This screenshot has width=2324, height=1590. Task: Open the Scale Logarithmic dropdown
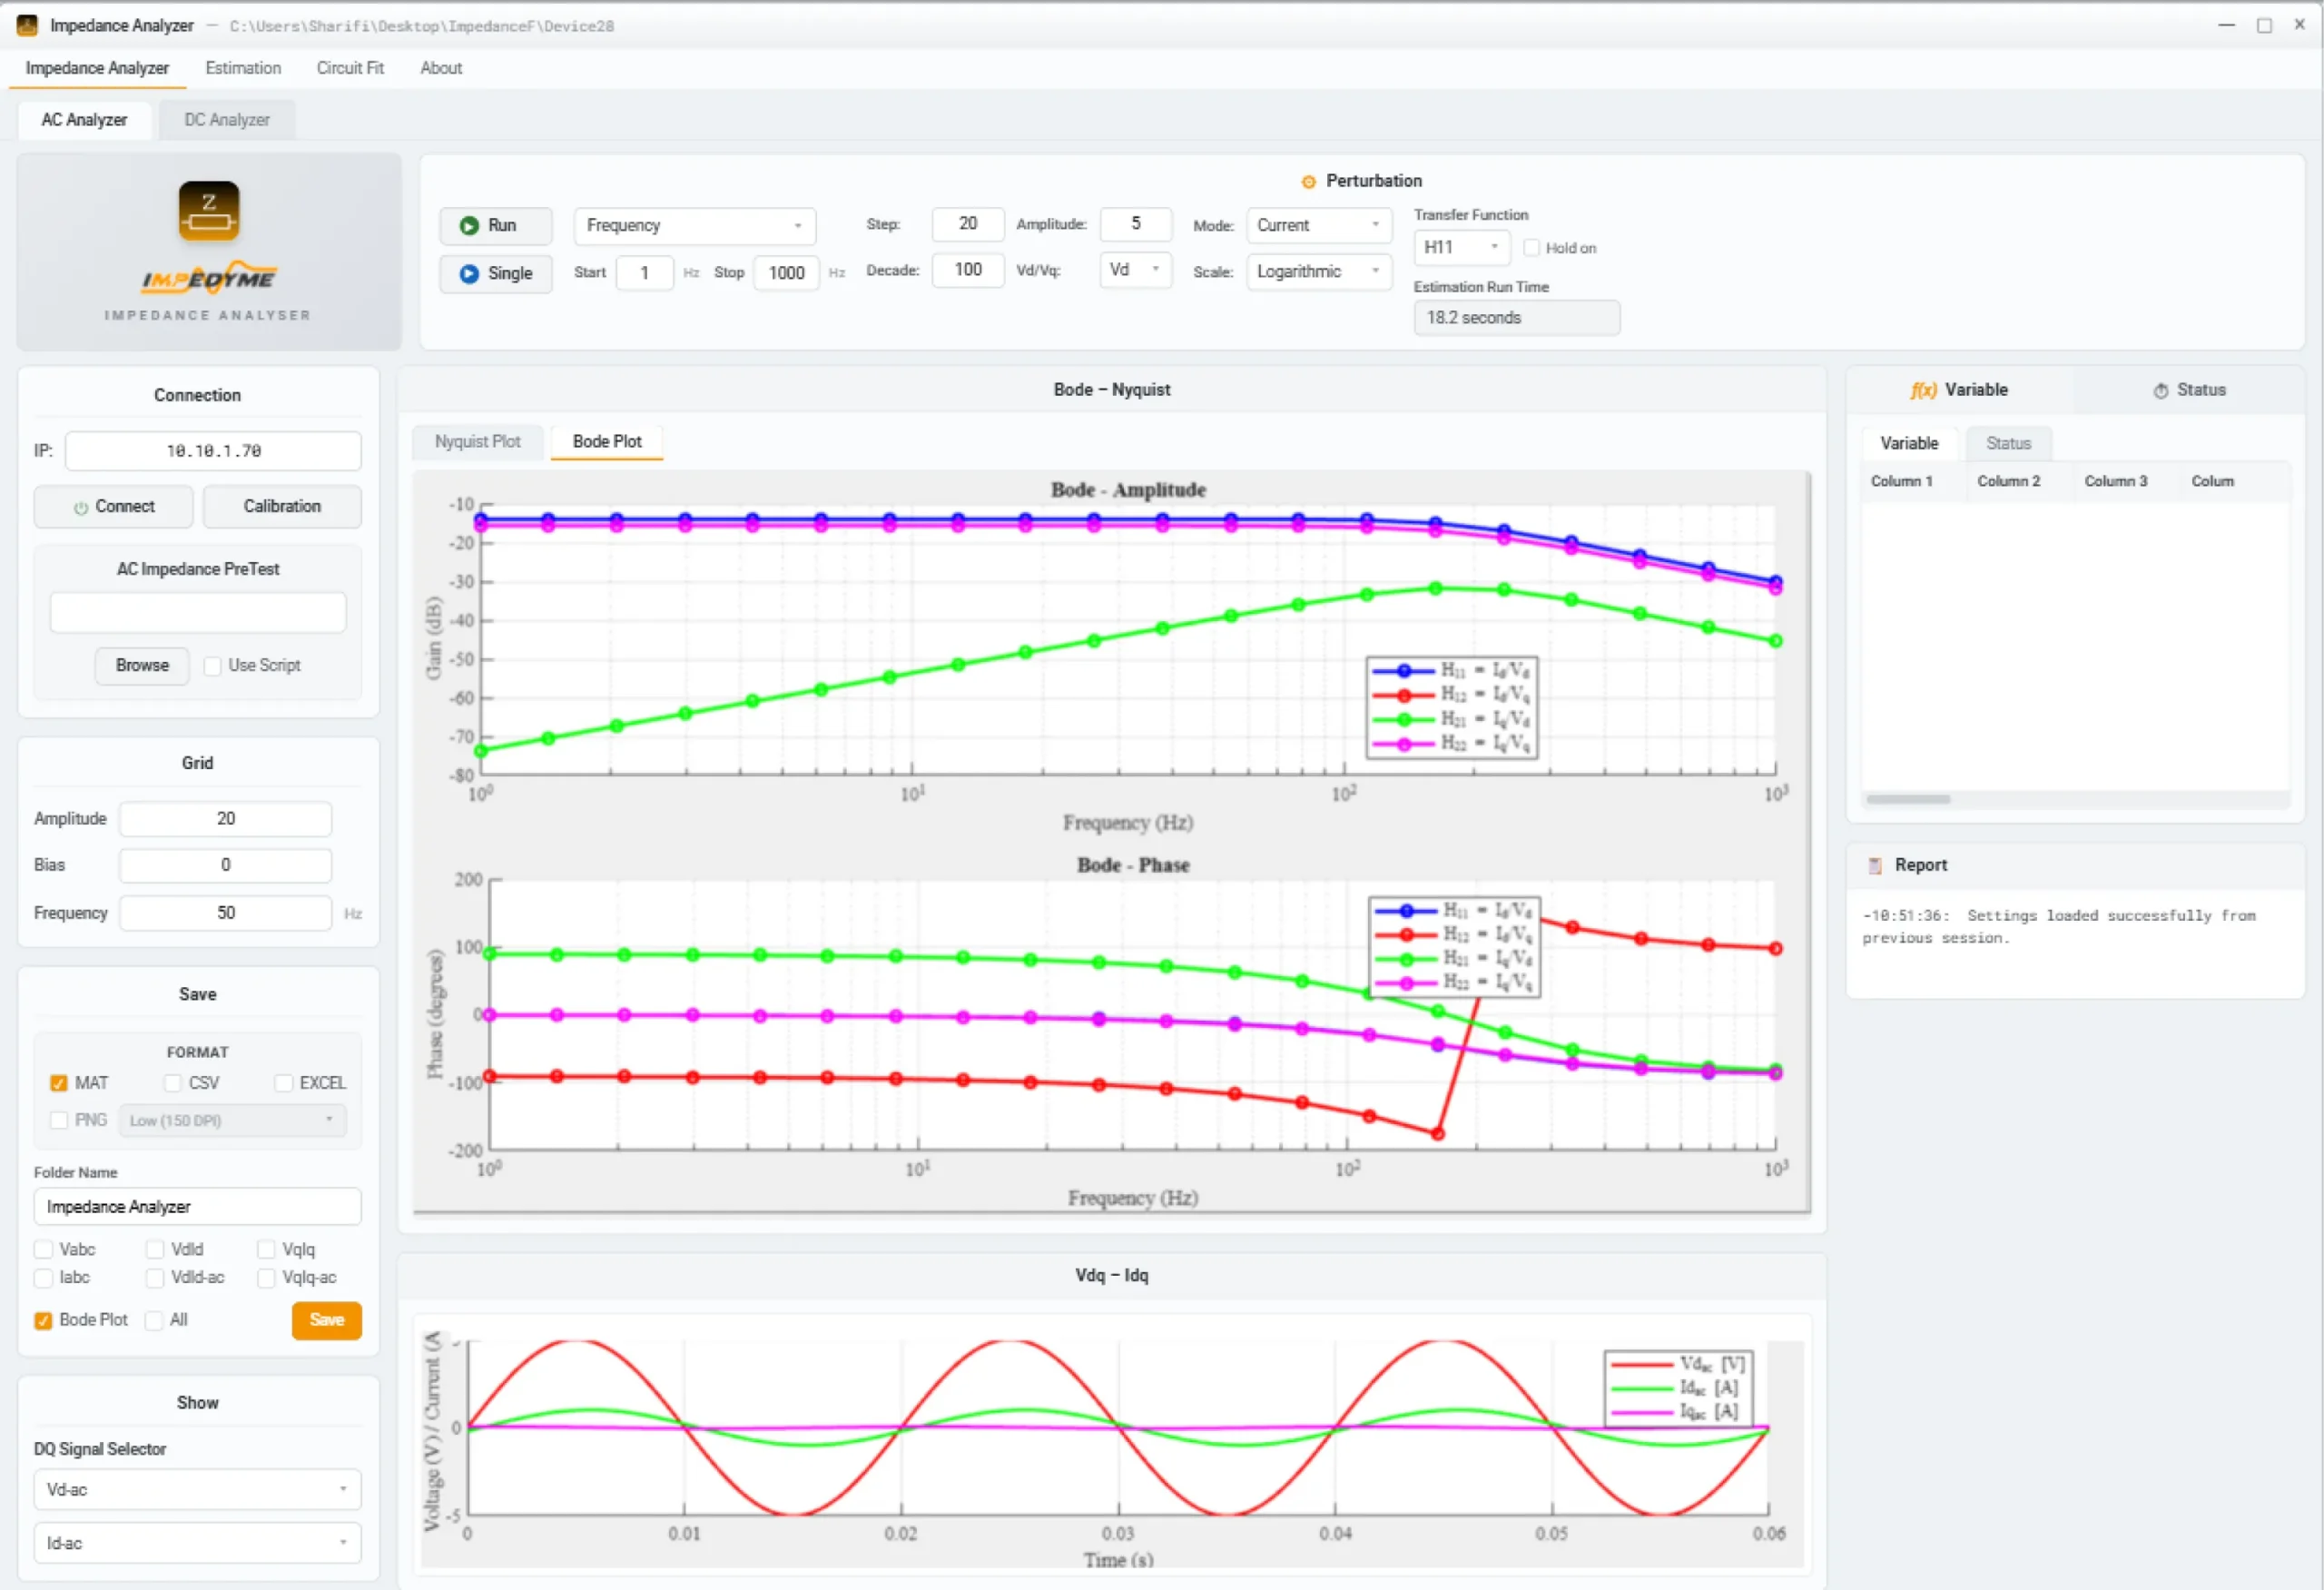pyautogui.click(x=1318, y=272)
